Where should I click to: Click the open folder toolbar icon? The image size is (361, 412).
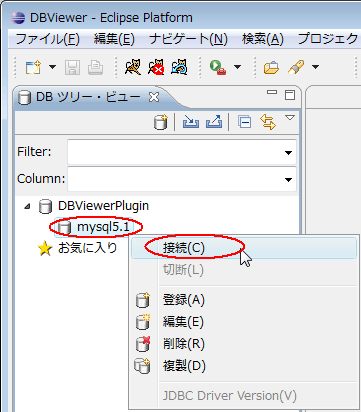pos(271,67)
